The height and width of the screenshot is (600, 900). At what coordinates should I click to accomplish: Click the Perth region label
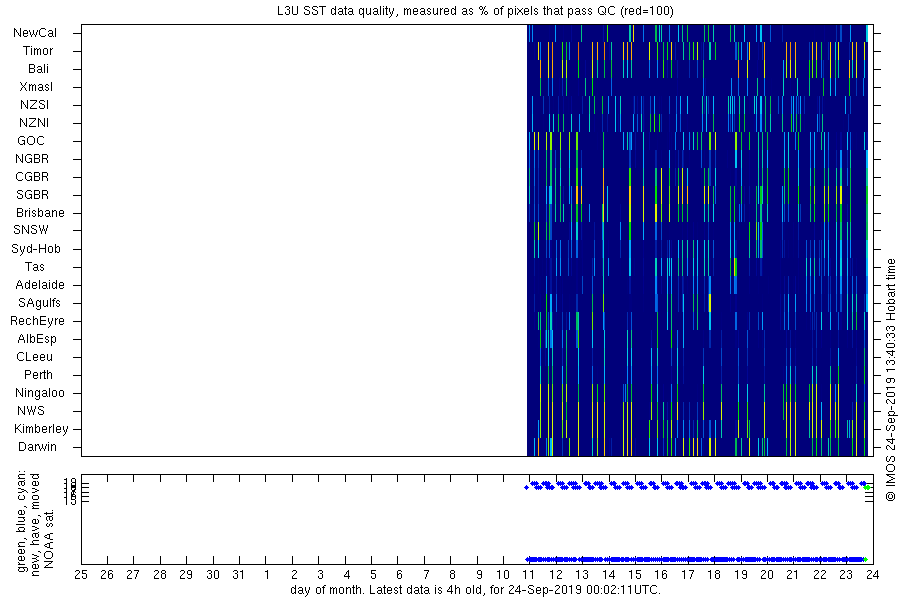tap(38, 374)
